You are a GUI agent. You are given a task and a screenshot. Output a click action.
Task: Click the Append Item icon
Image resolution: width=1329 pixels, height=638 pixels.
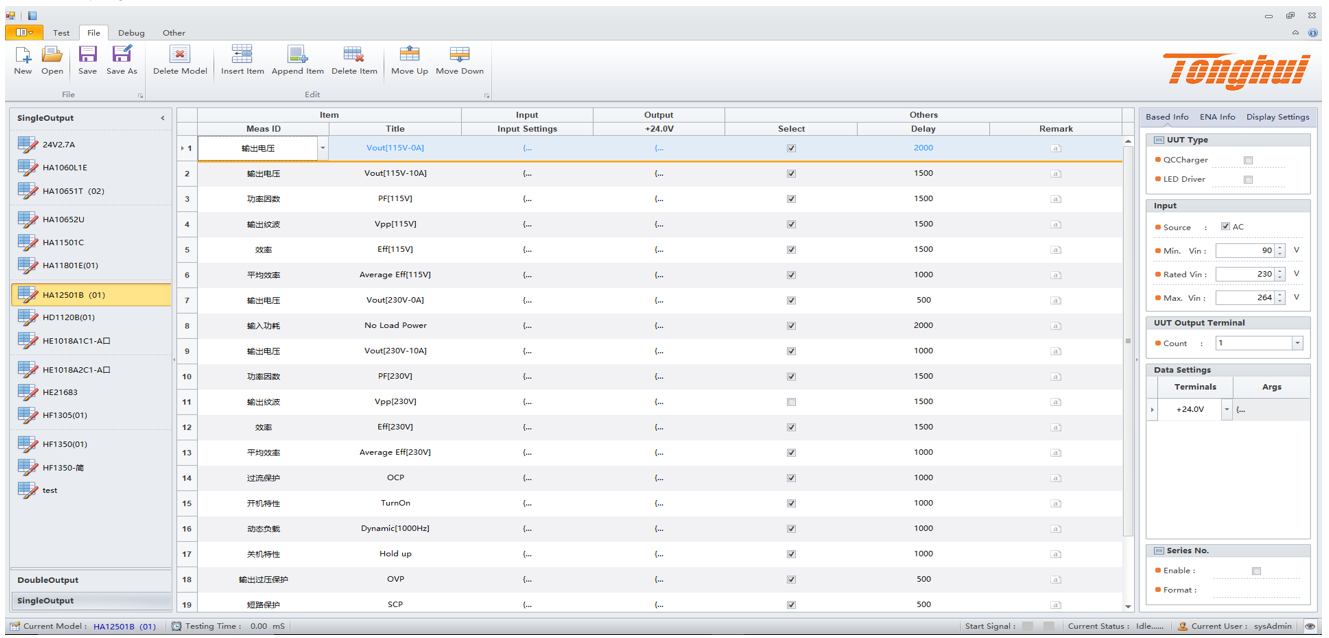click(297, 55)
